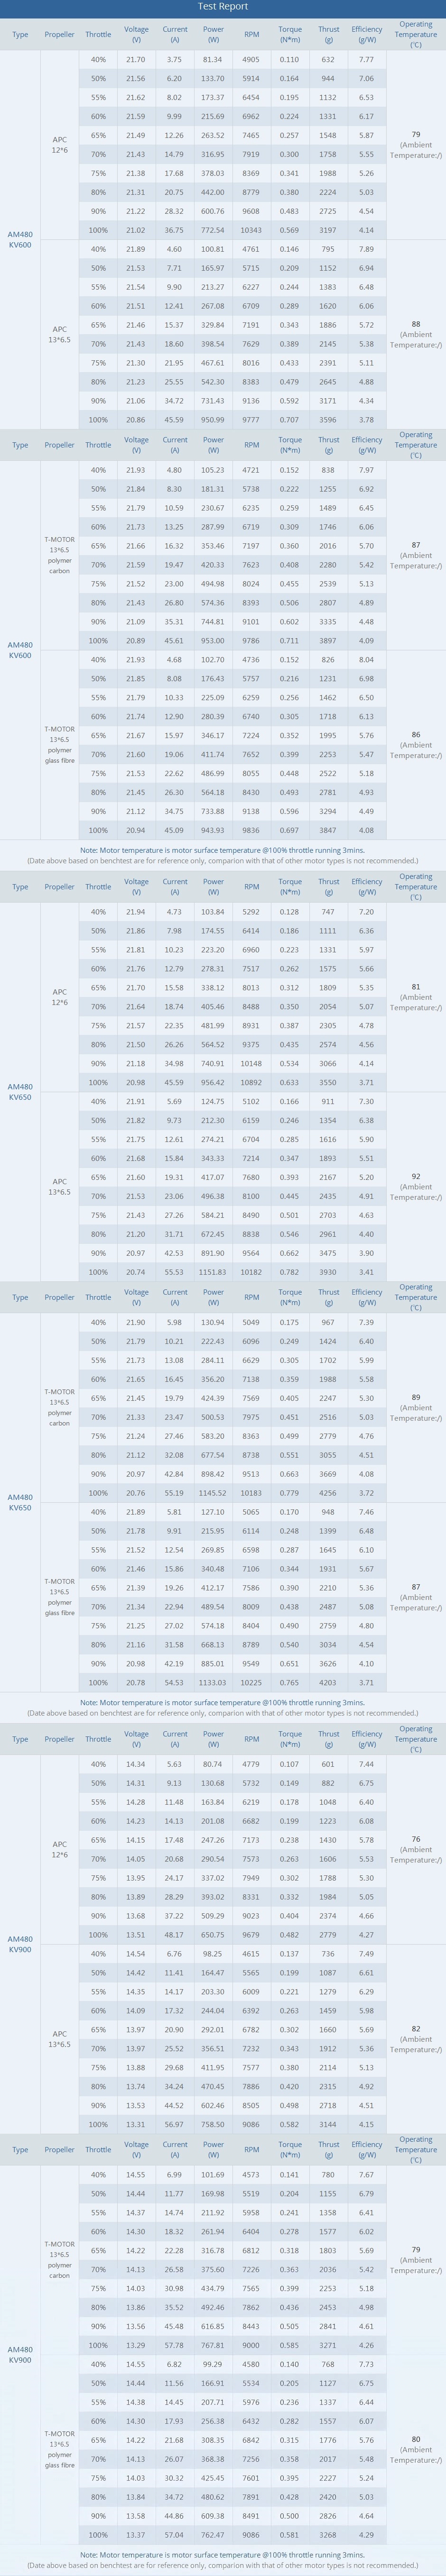The width and height of the screenshot is (446, 2576).
Task: Click the power value 1145.52 cell
Action: (x=213, y=1493)
